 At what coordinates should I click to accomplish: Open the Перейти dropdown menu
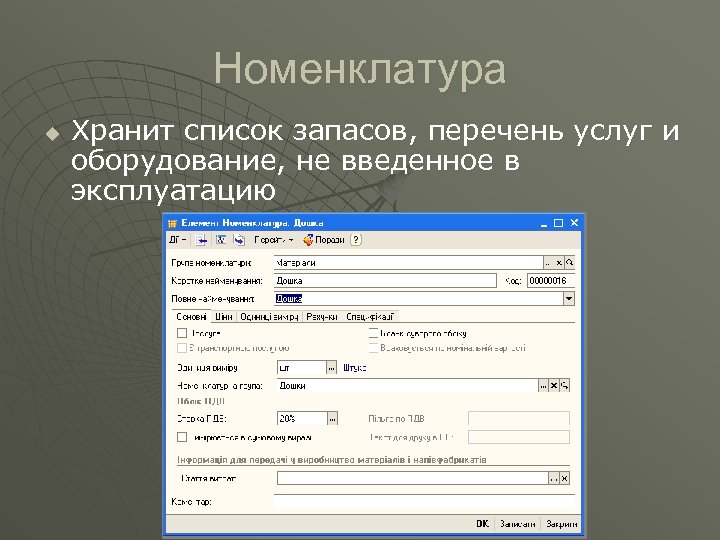(274, 240)
